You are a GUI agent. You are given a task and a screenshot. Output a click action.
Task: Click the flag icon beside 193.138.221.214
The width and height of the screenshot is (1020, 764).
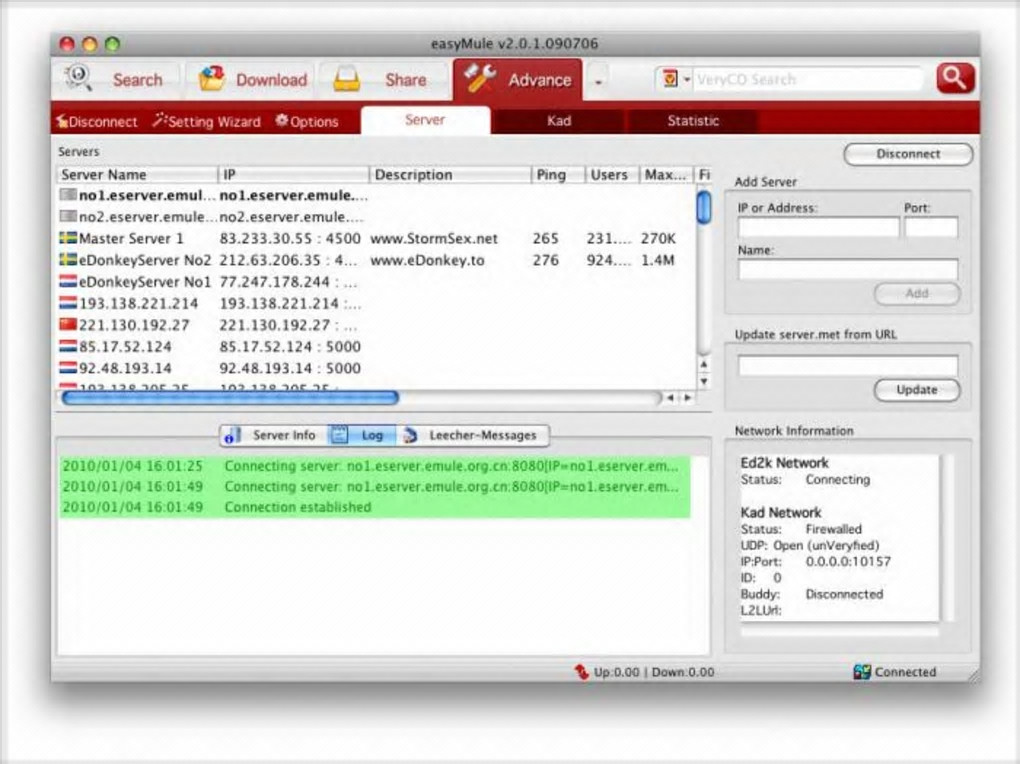(68, 303)
